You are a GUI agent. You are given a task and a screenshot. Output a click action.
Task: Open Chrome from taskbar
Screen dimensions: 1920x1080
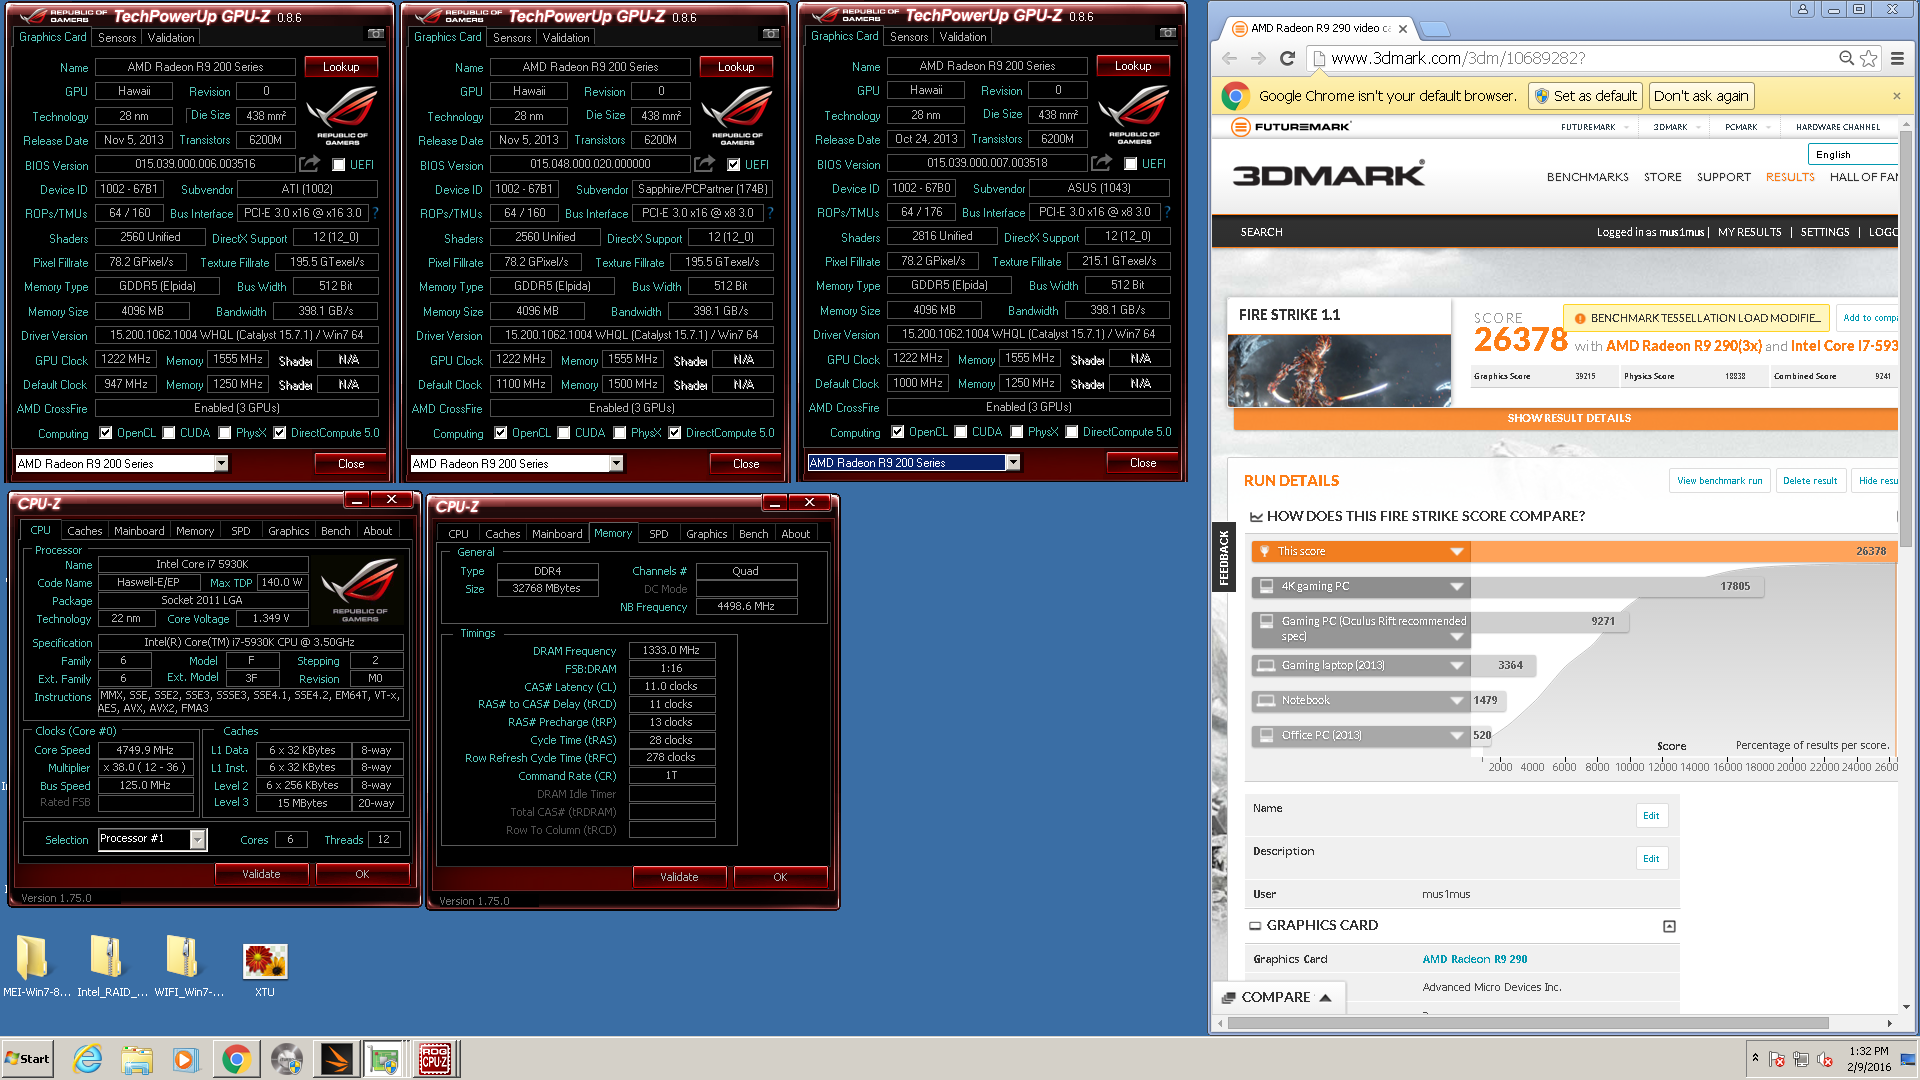(x=236, y=1059)
